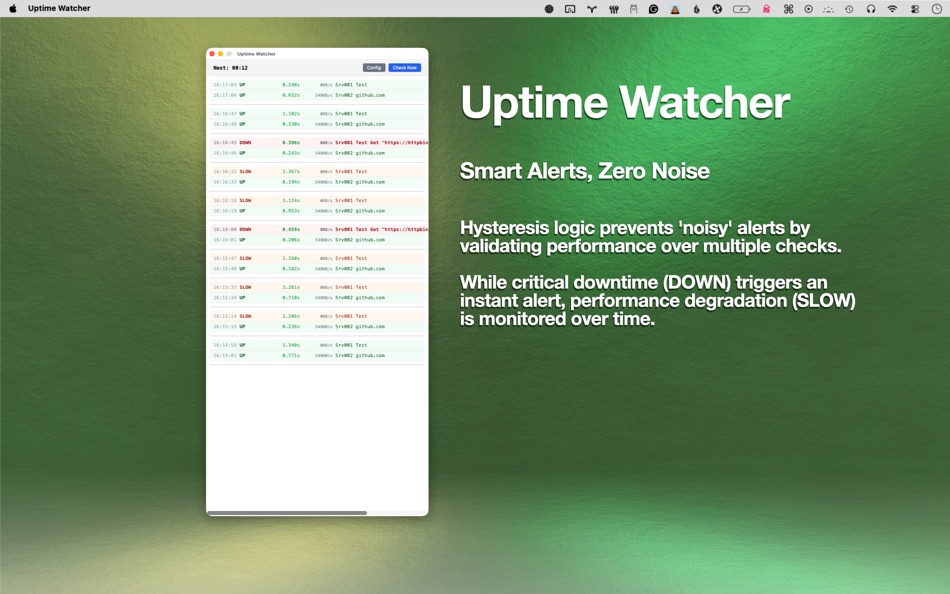This screenshot has width=950, height=594.
Task: Click the orange Uptime Watcher bell menu bar icon
Action: (x=674, y=8)
